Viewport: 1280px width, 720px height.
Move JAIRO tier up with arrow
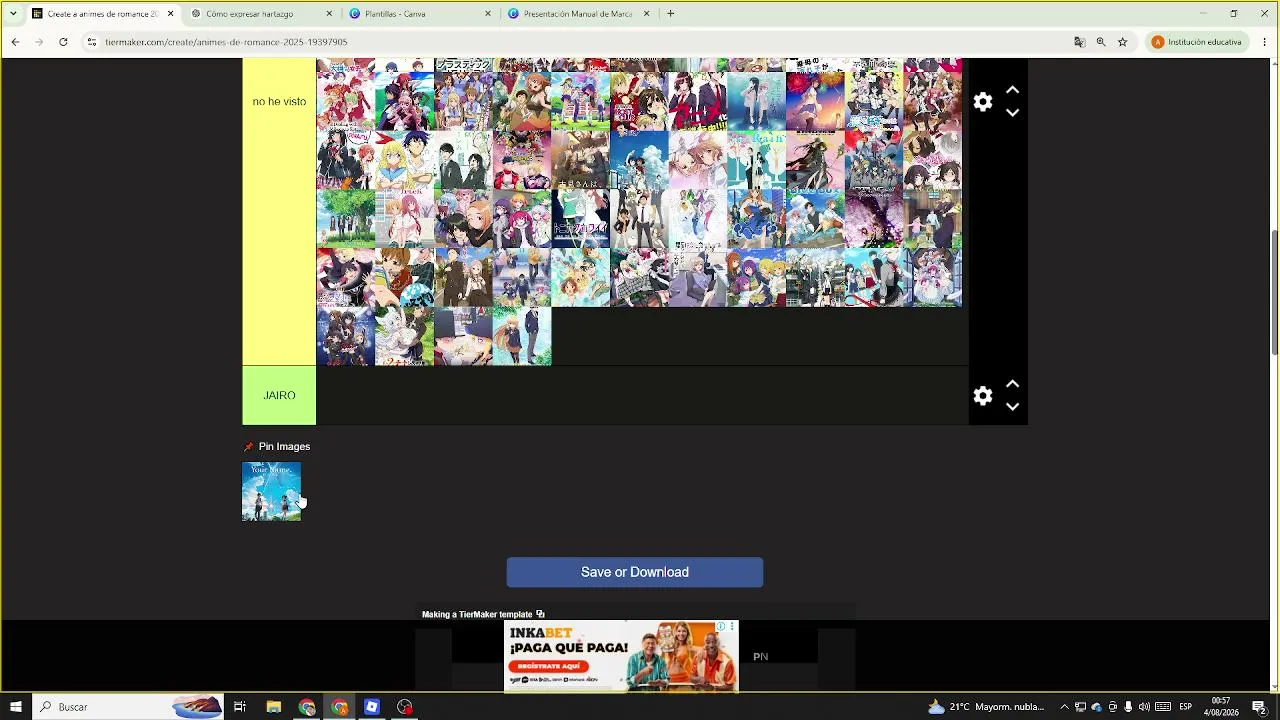tap(1012, 384)
